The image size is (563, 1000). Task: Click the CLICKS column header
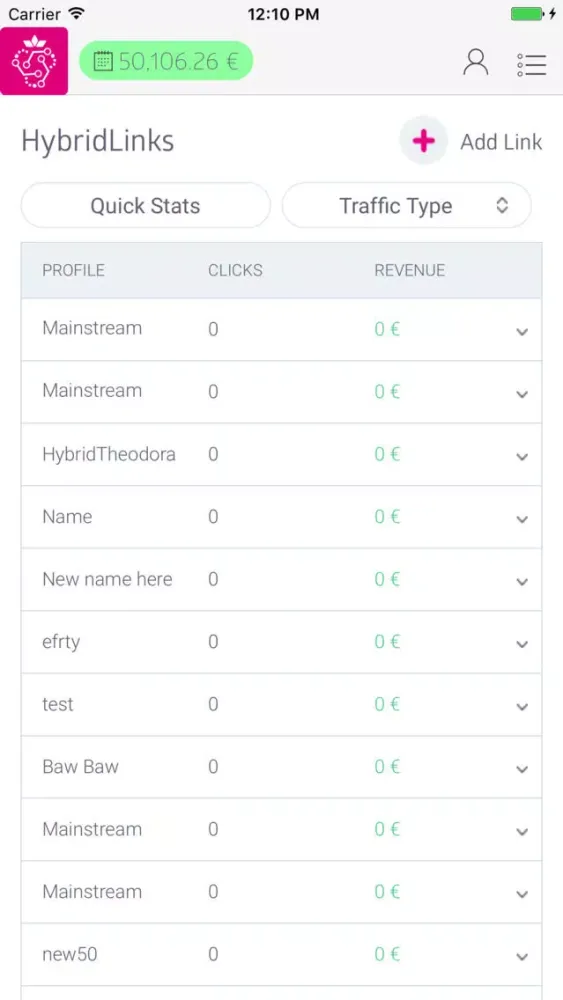[x=235, y=270]
